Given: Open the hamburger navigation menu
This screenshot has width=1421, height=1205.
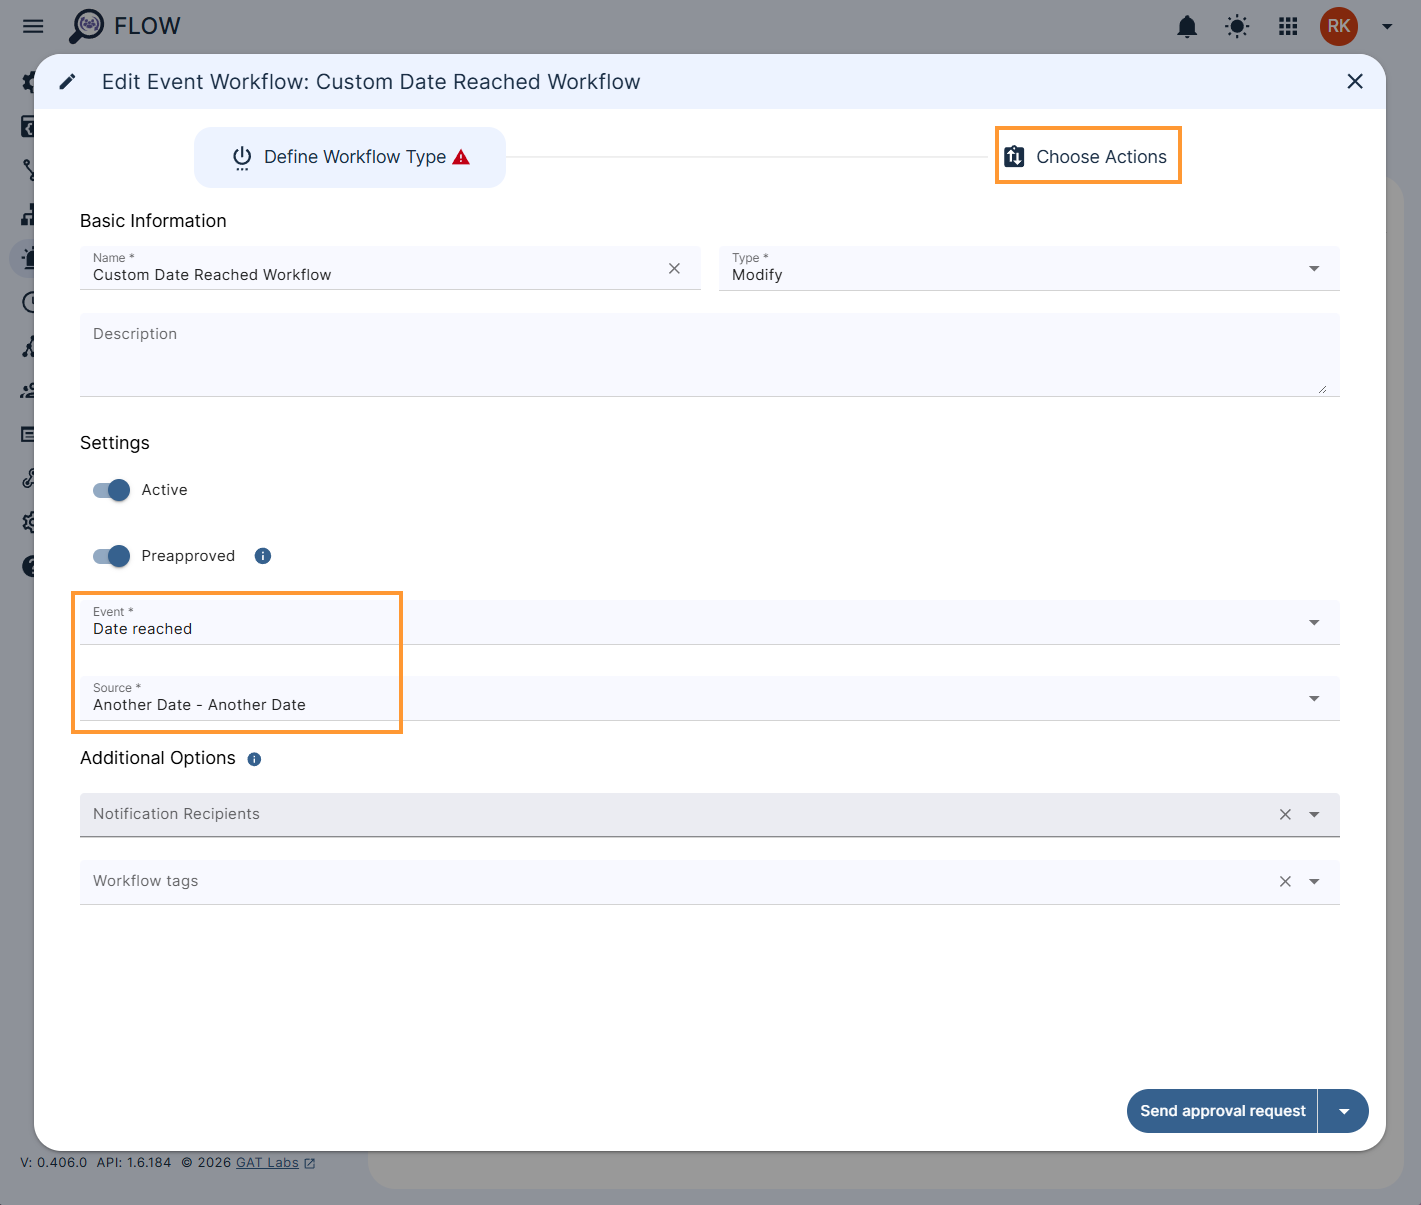Looking at the screenshot, I should point(33,26).
